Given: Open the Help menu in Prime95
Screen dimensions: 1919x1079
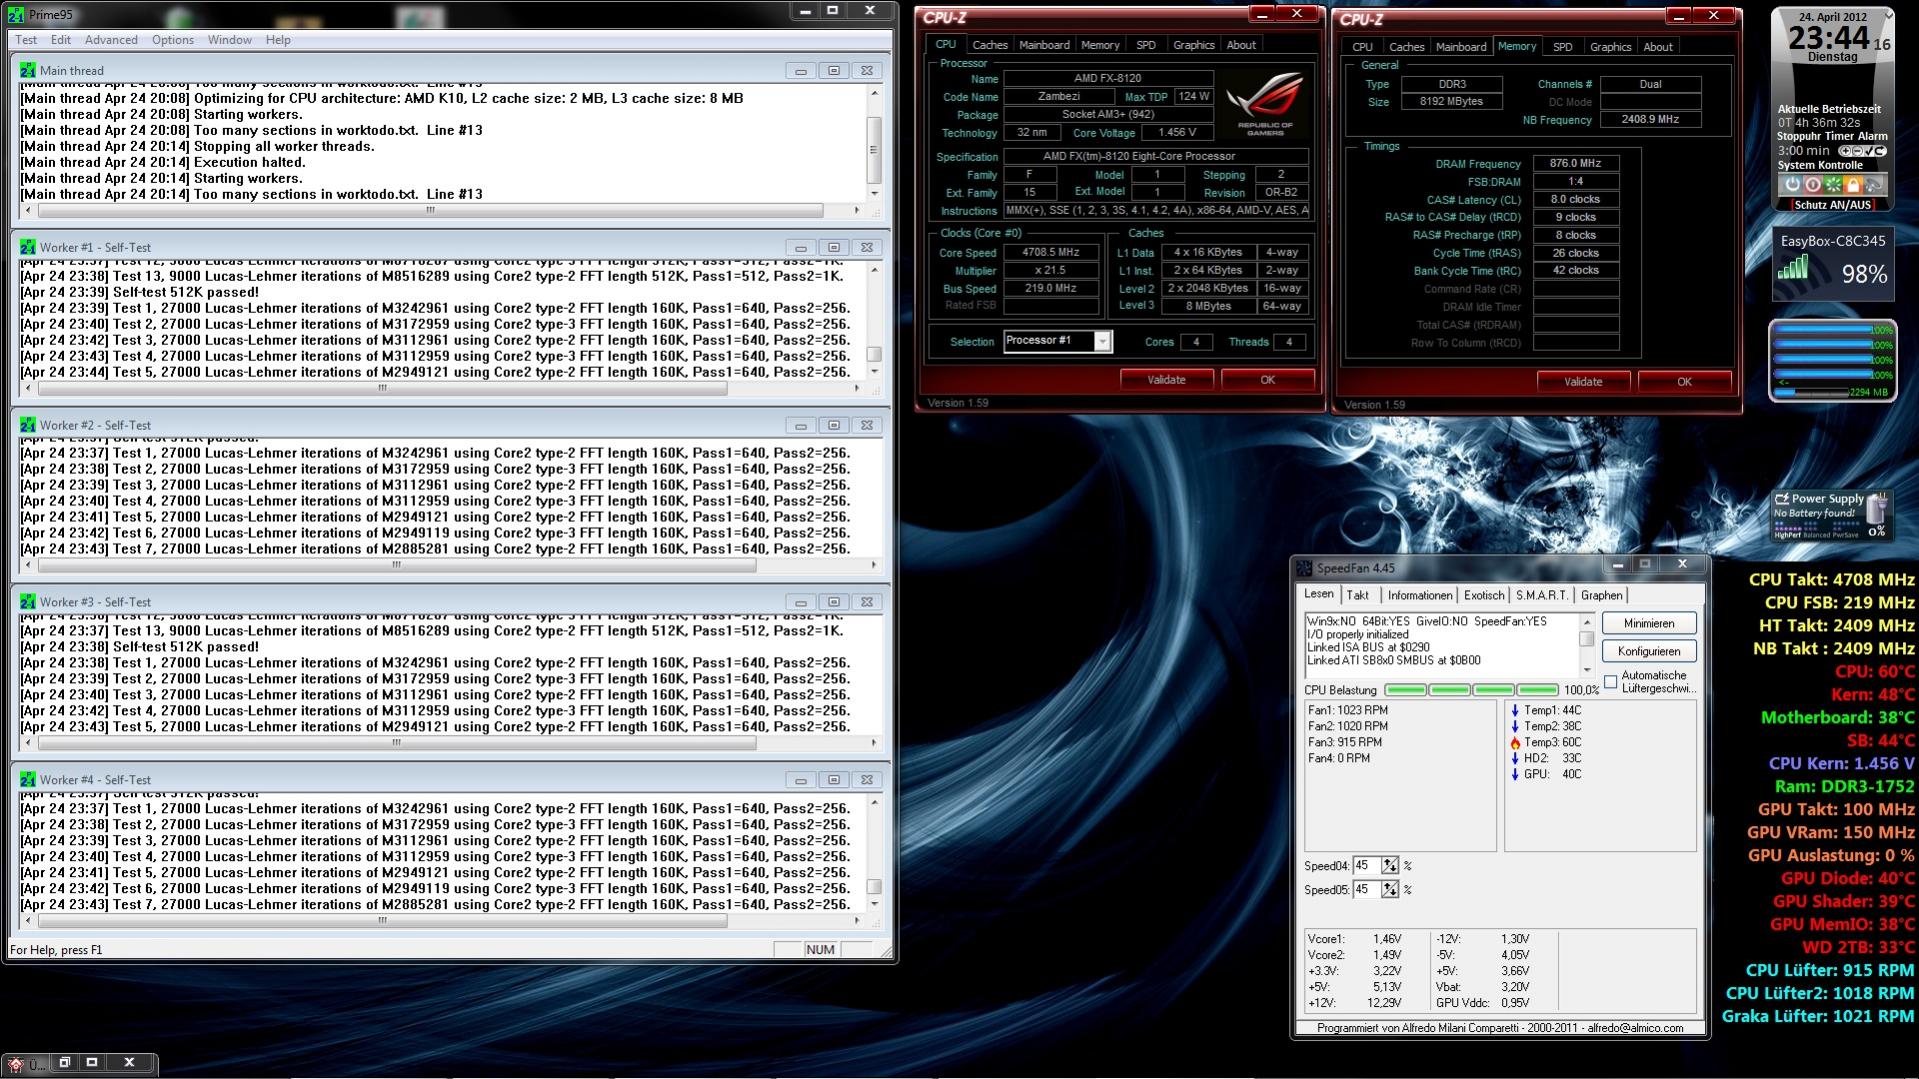Looking at the screenshot, I should [x=278, y=40].
